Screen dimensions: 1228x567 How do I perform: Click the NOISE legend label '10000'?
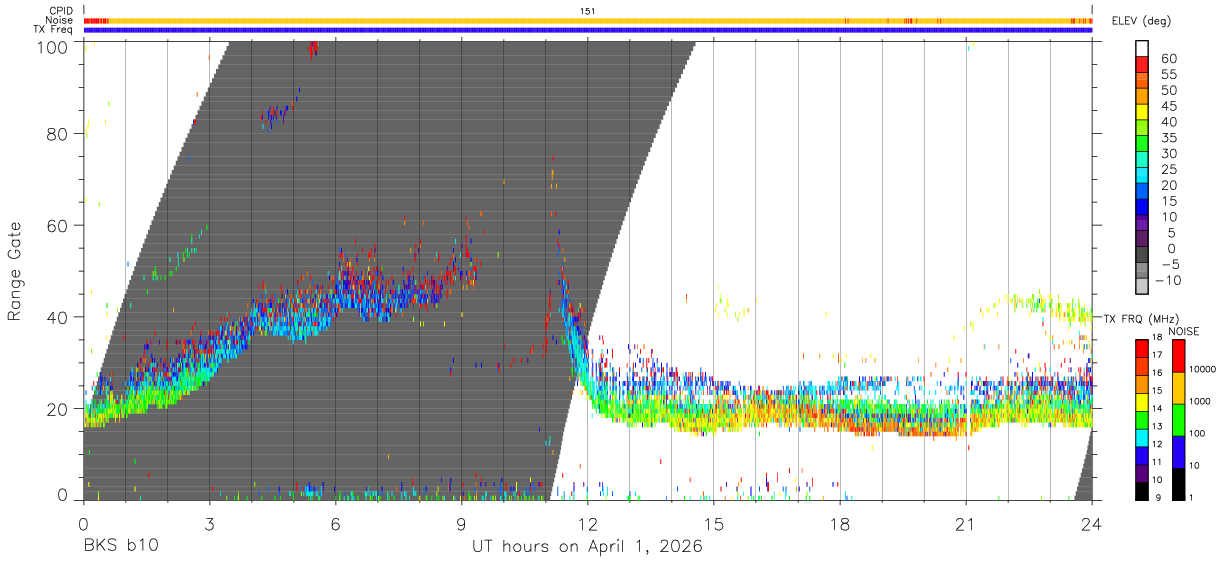[1202, 370]
